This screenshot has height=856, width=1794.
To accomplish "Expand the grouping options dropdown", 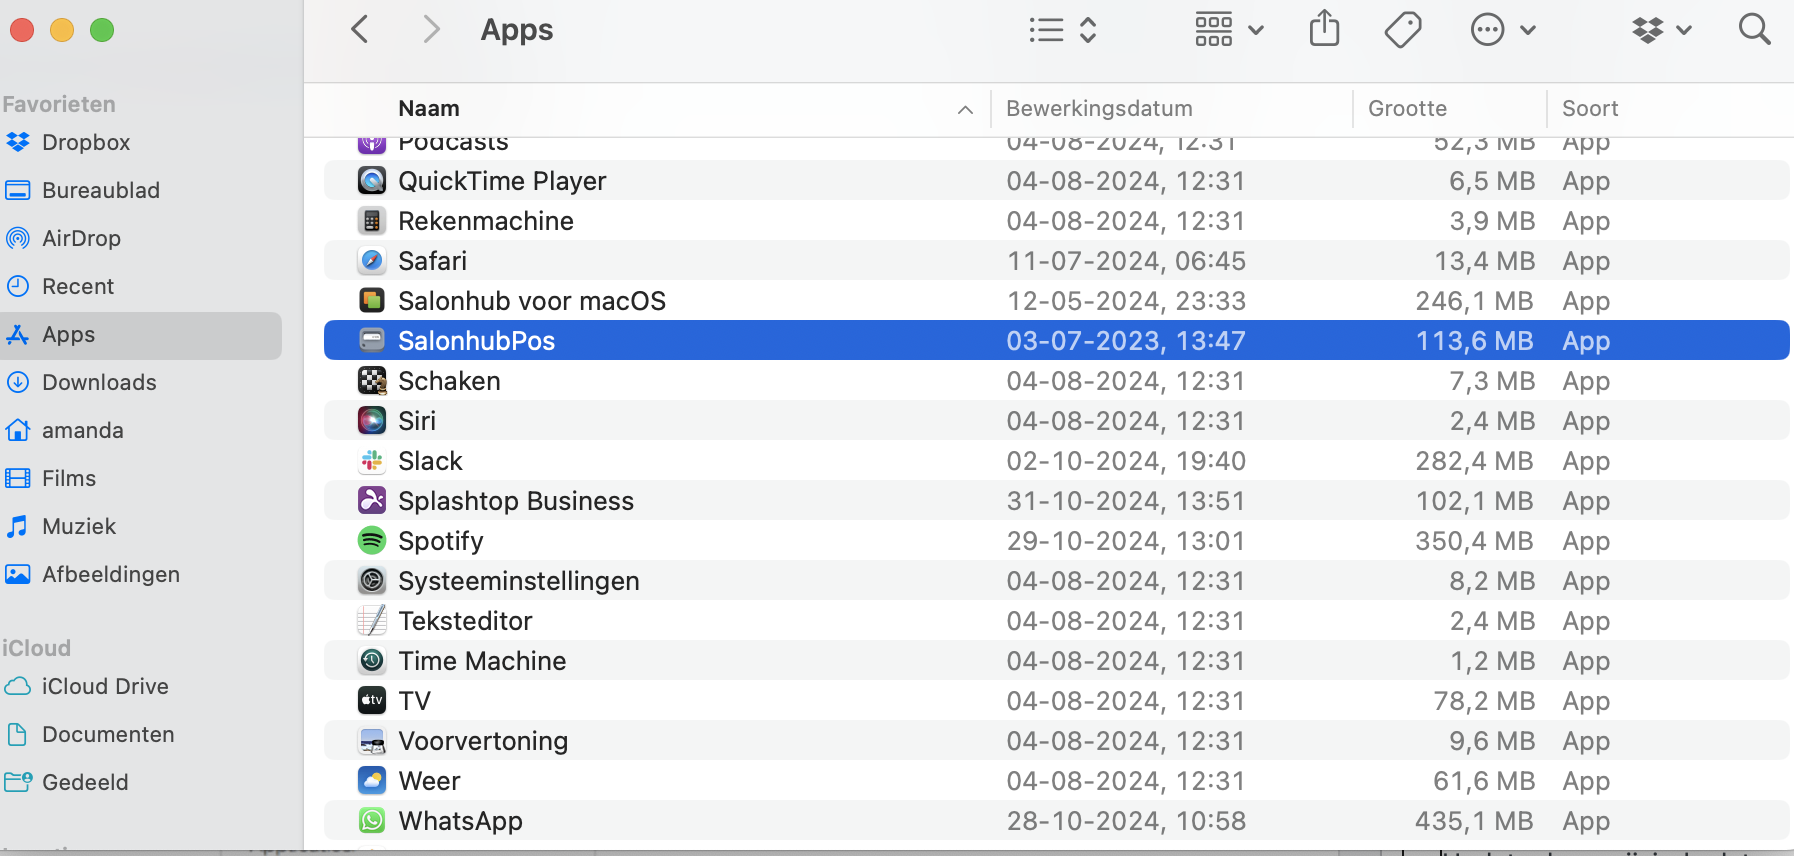I will coord(1229,30).
